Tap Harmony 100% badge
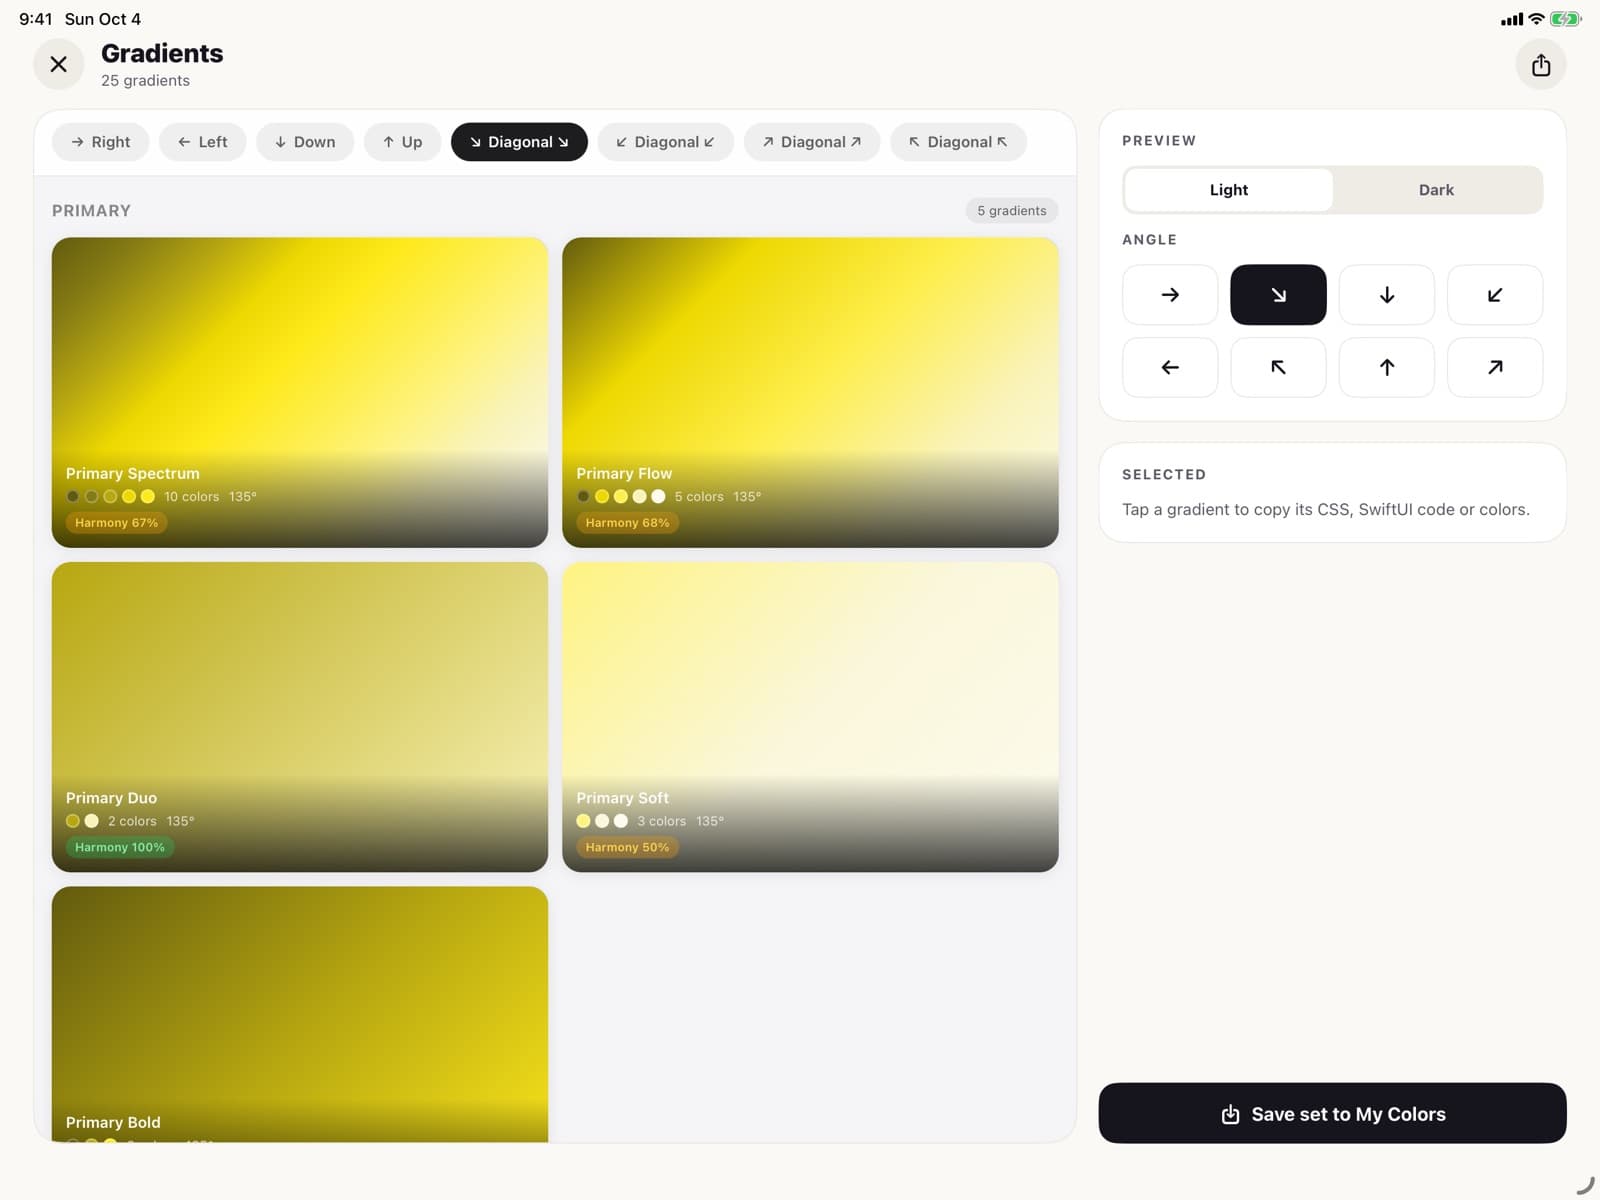1600x1200 pixels. click(120, 847)
